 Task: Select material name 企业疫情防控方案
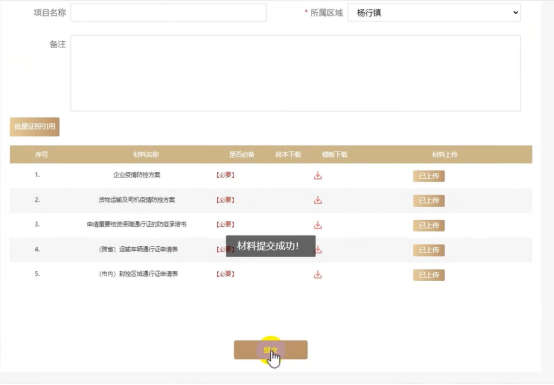click(137, 175)
